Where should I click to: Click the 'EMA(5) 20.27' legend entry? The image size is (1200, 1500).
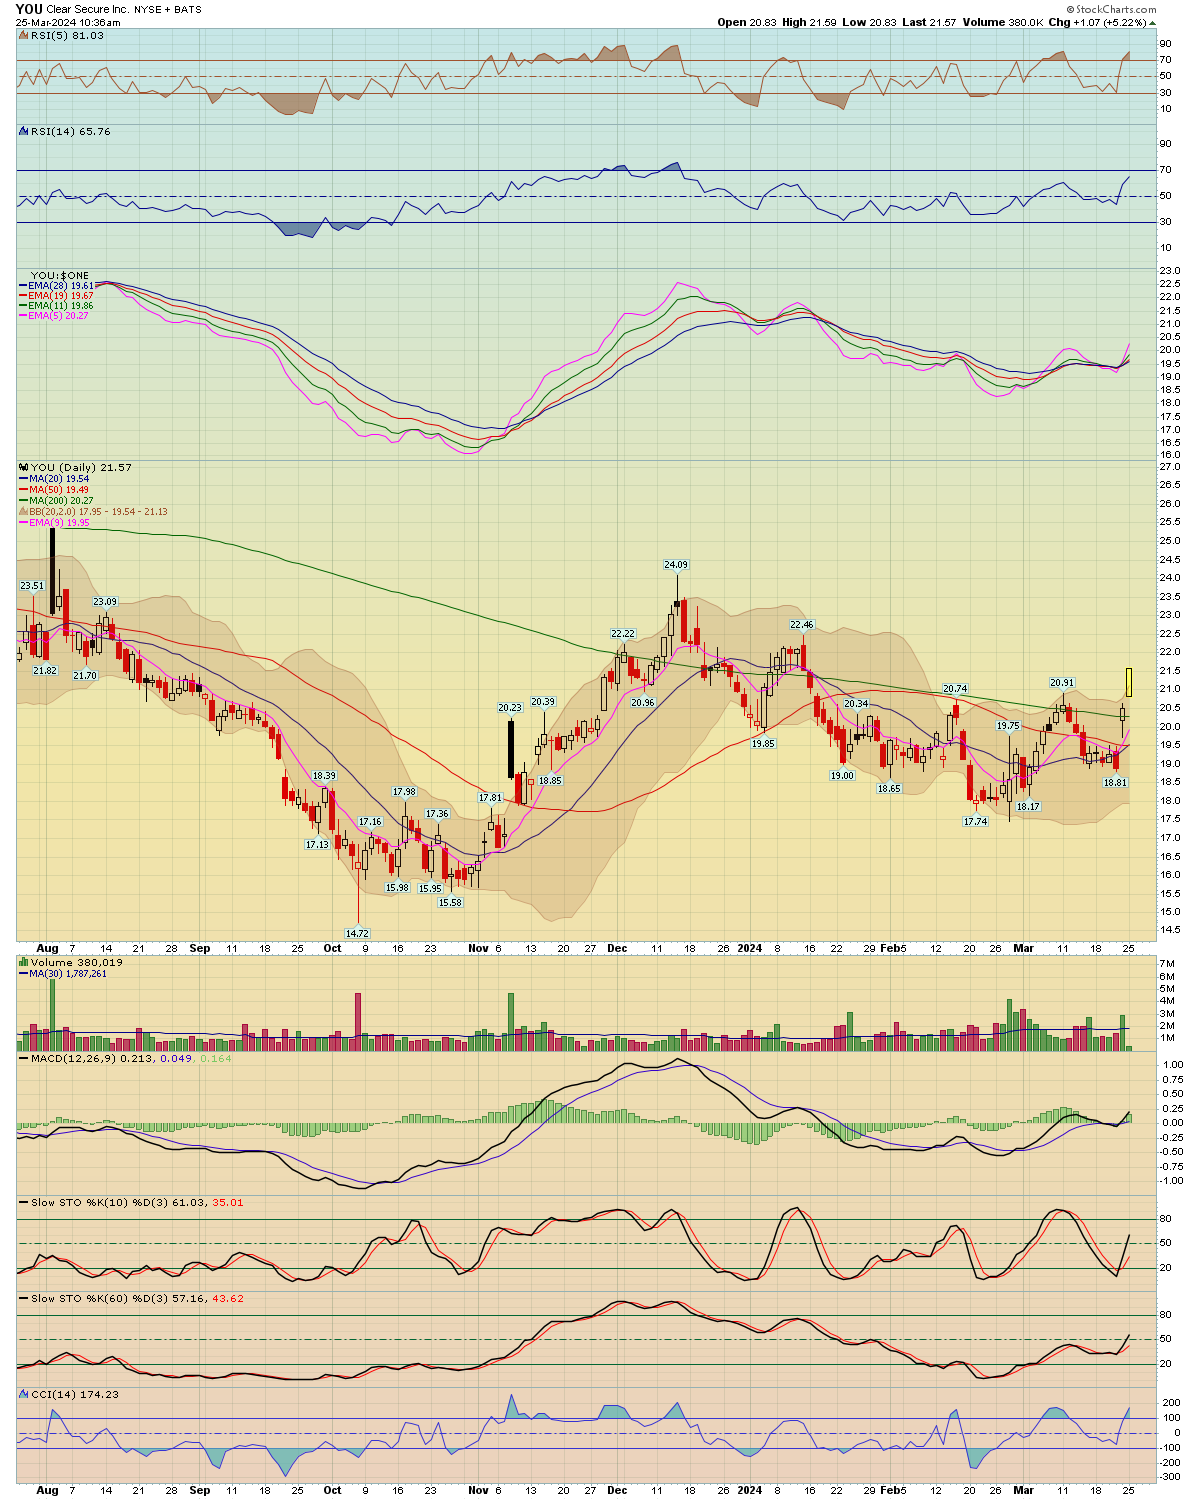tap(58, 316)
